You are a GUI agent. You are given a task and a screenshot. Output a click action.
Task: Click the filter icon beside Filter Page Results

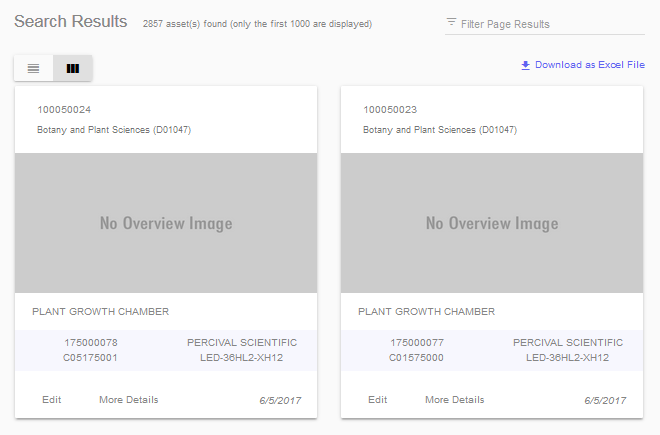pos(452,23)
